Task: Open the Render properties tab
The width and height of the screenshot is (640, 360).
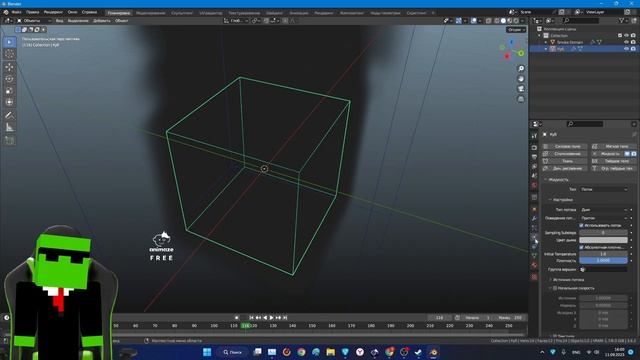Action: (x=534, y=148)
